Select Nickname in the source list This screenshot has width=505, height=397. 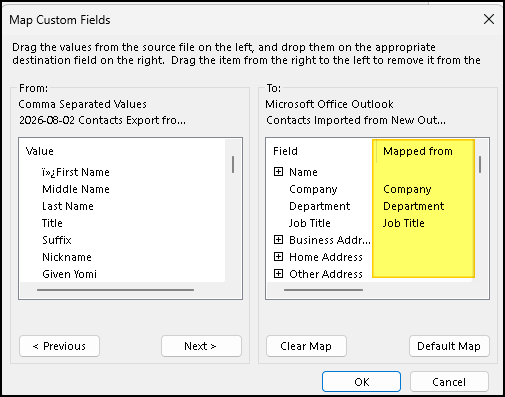click(x=67, y=257)
